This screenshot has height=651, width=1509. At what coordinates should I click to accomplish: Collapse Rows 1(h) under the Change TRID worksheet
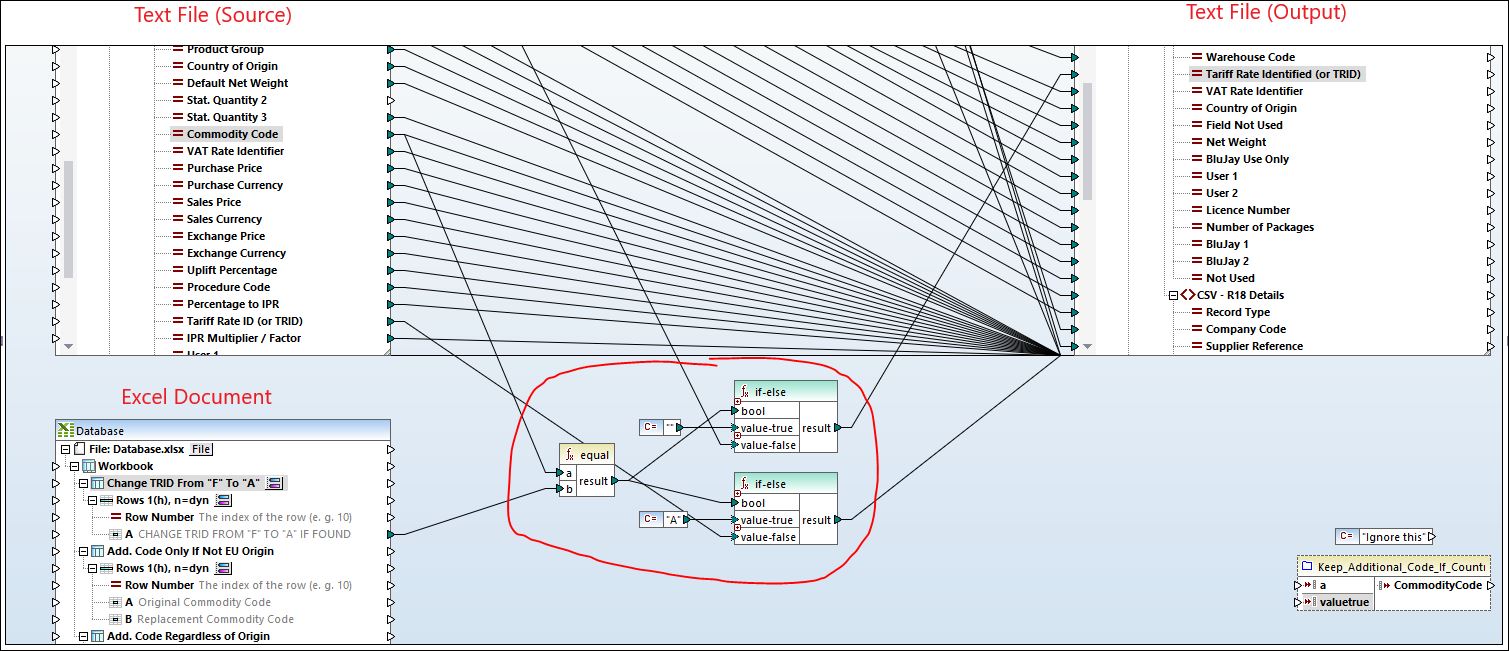tap(92, 500)
